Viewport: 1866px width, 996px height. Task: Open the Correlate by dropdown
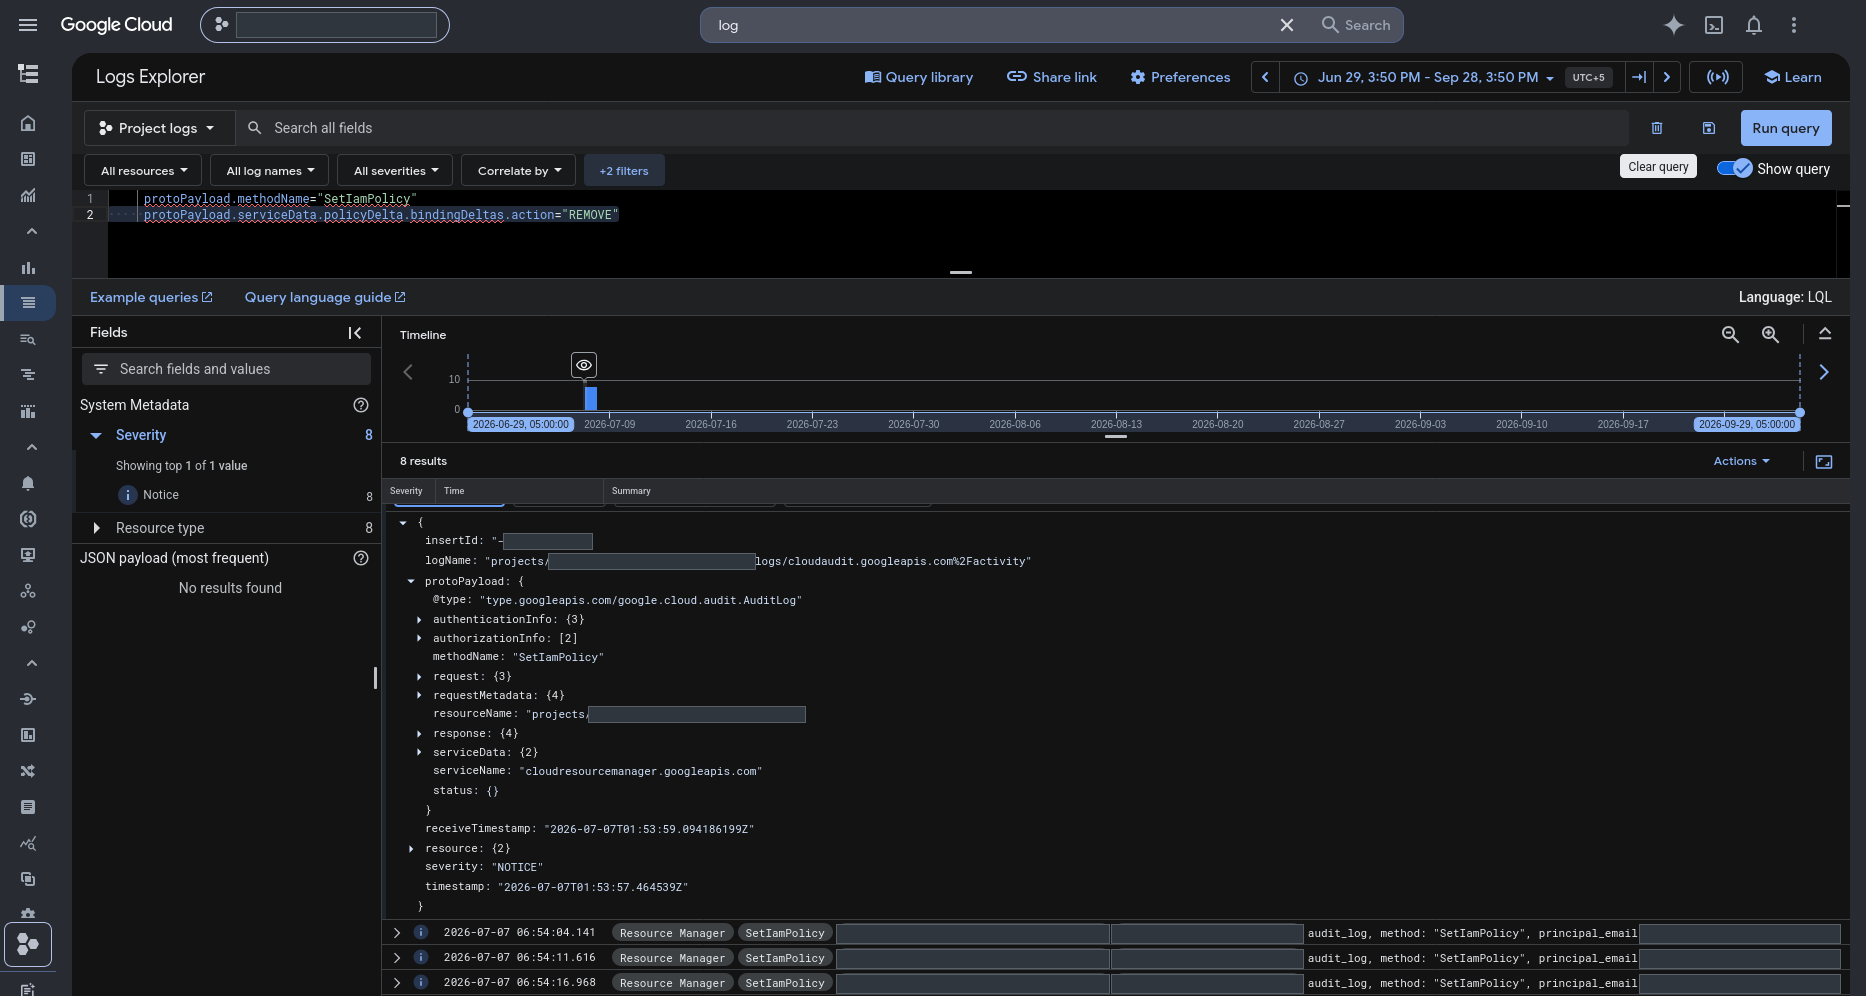pyautogui.click(x=519, y=171)
